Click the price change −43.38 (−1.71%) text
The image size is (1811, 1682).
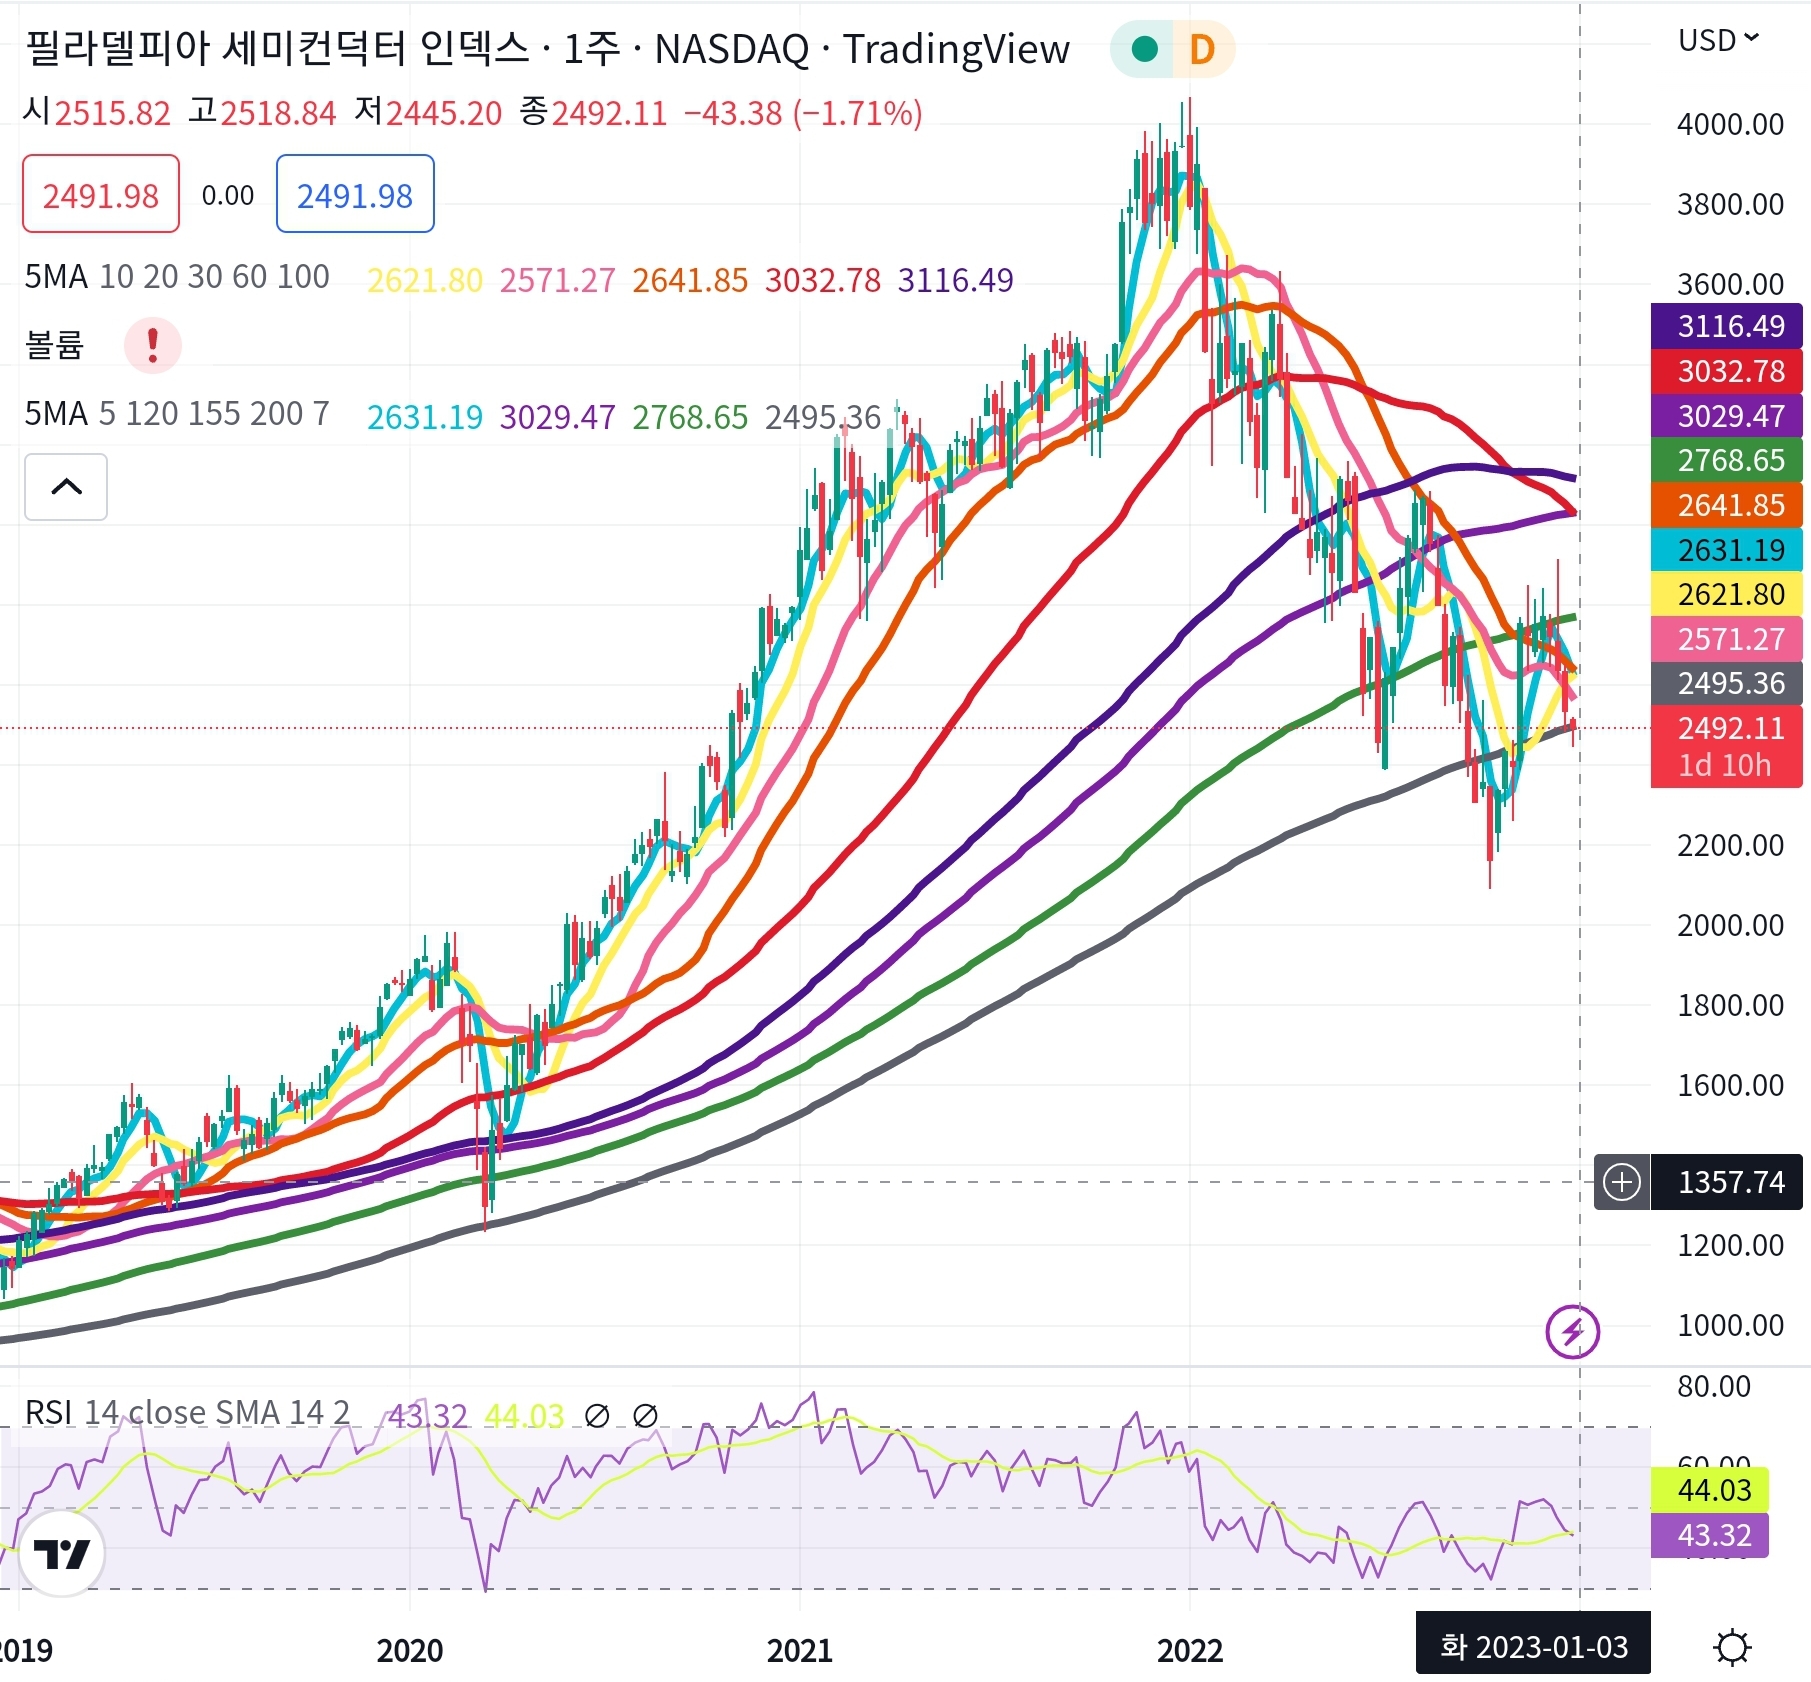coord(803,113)
